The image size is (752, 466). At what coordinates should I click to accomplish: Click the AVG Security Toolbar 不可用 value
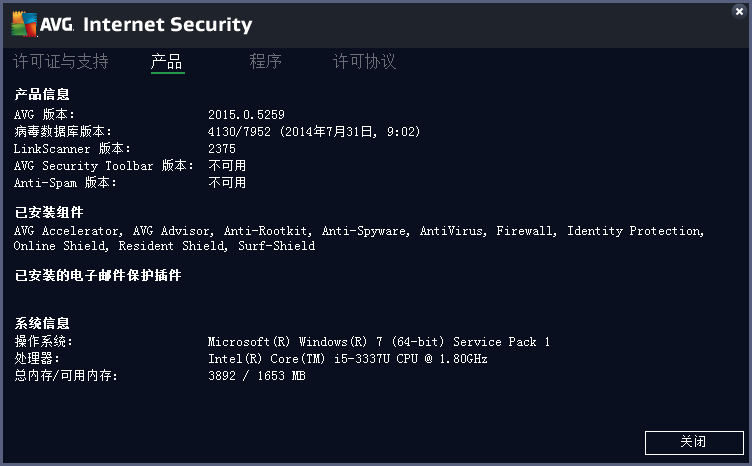[x=227, y=165]
